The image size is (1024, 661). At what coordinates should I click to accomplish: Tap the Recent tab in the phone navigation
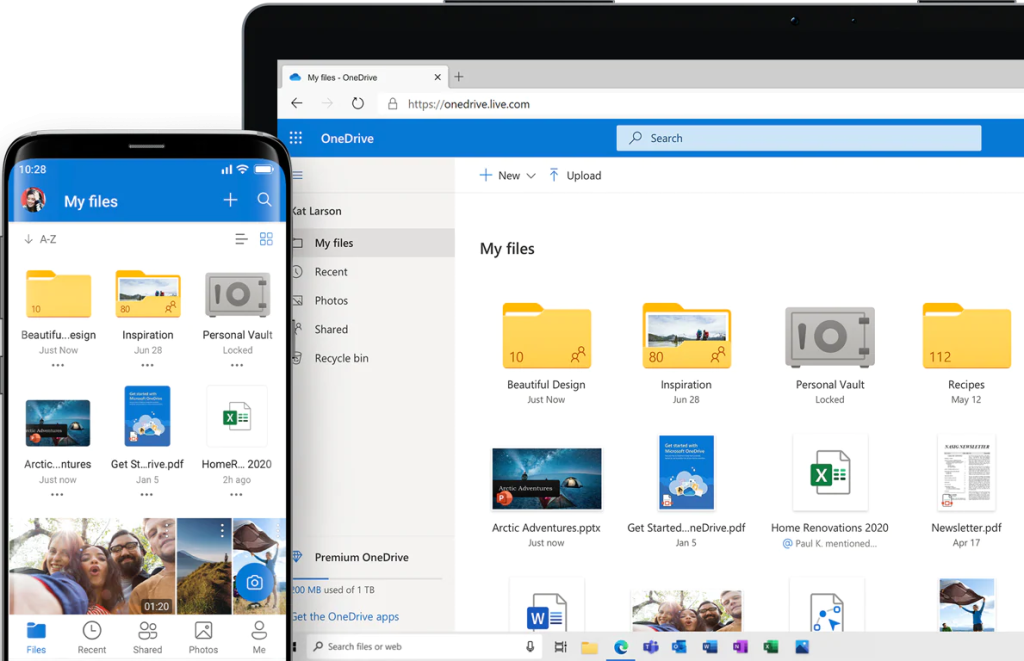[91, 637]
